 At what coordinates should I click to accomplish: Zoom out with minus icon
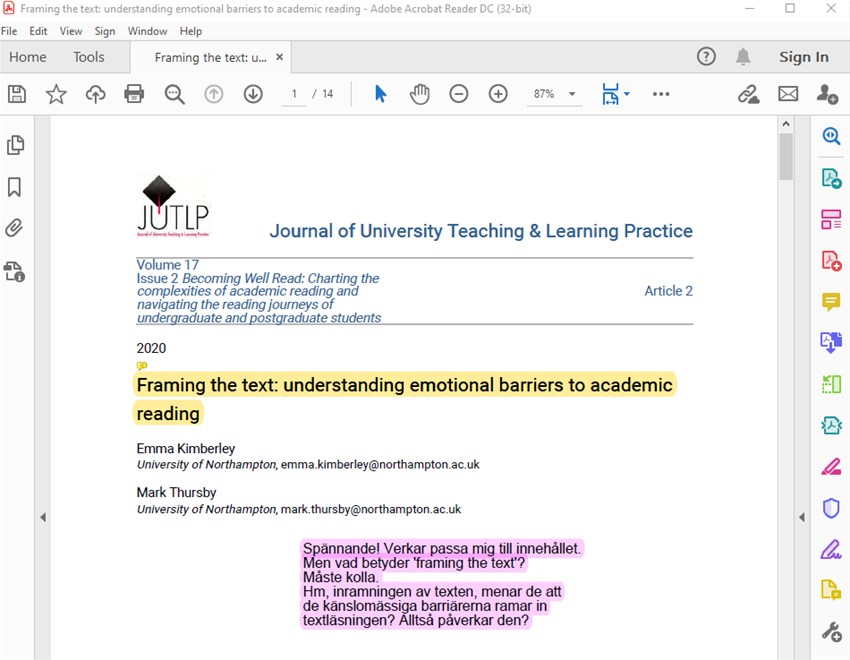pyautogui.click(x=459, y=94)
